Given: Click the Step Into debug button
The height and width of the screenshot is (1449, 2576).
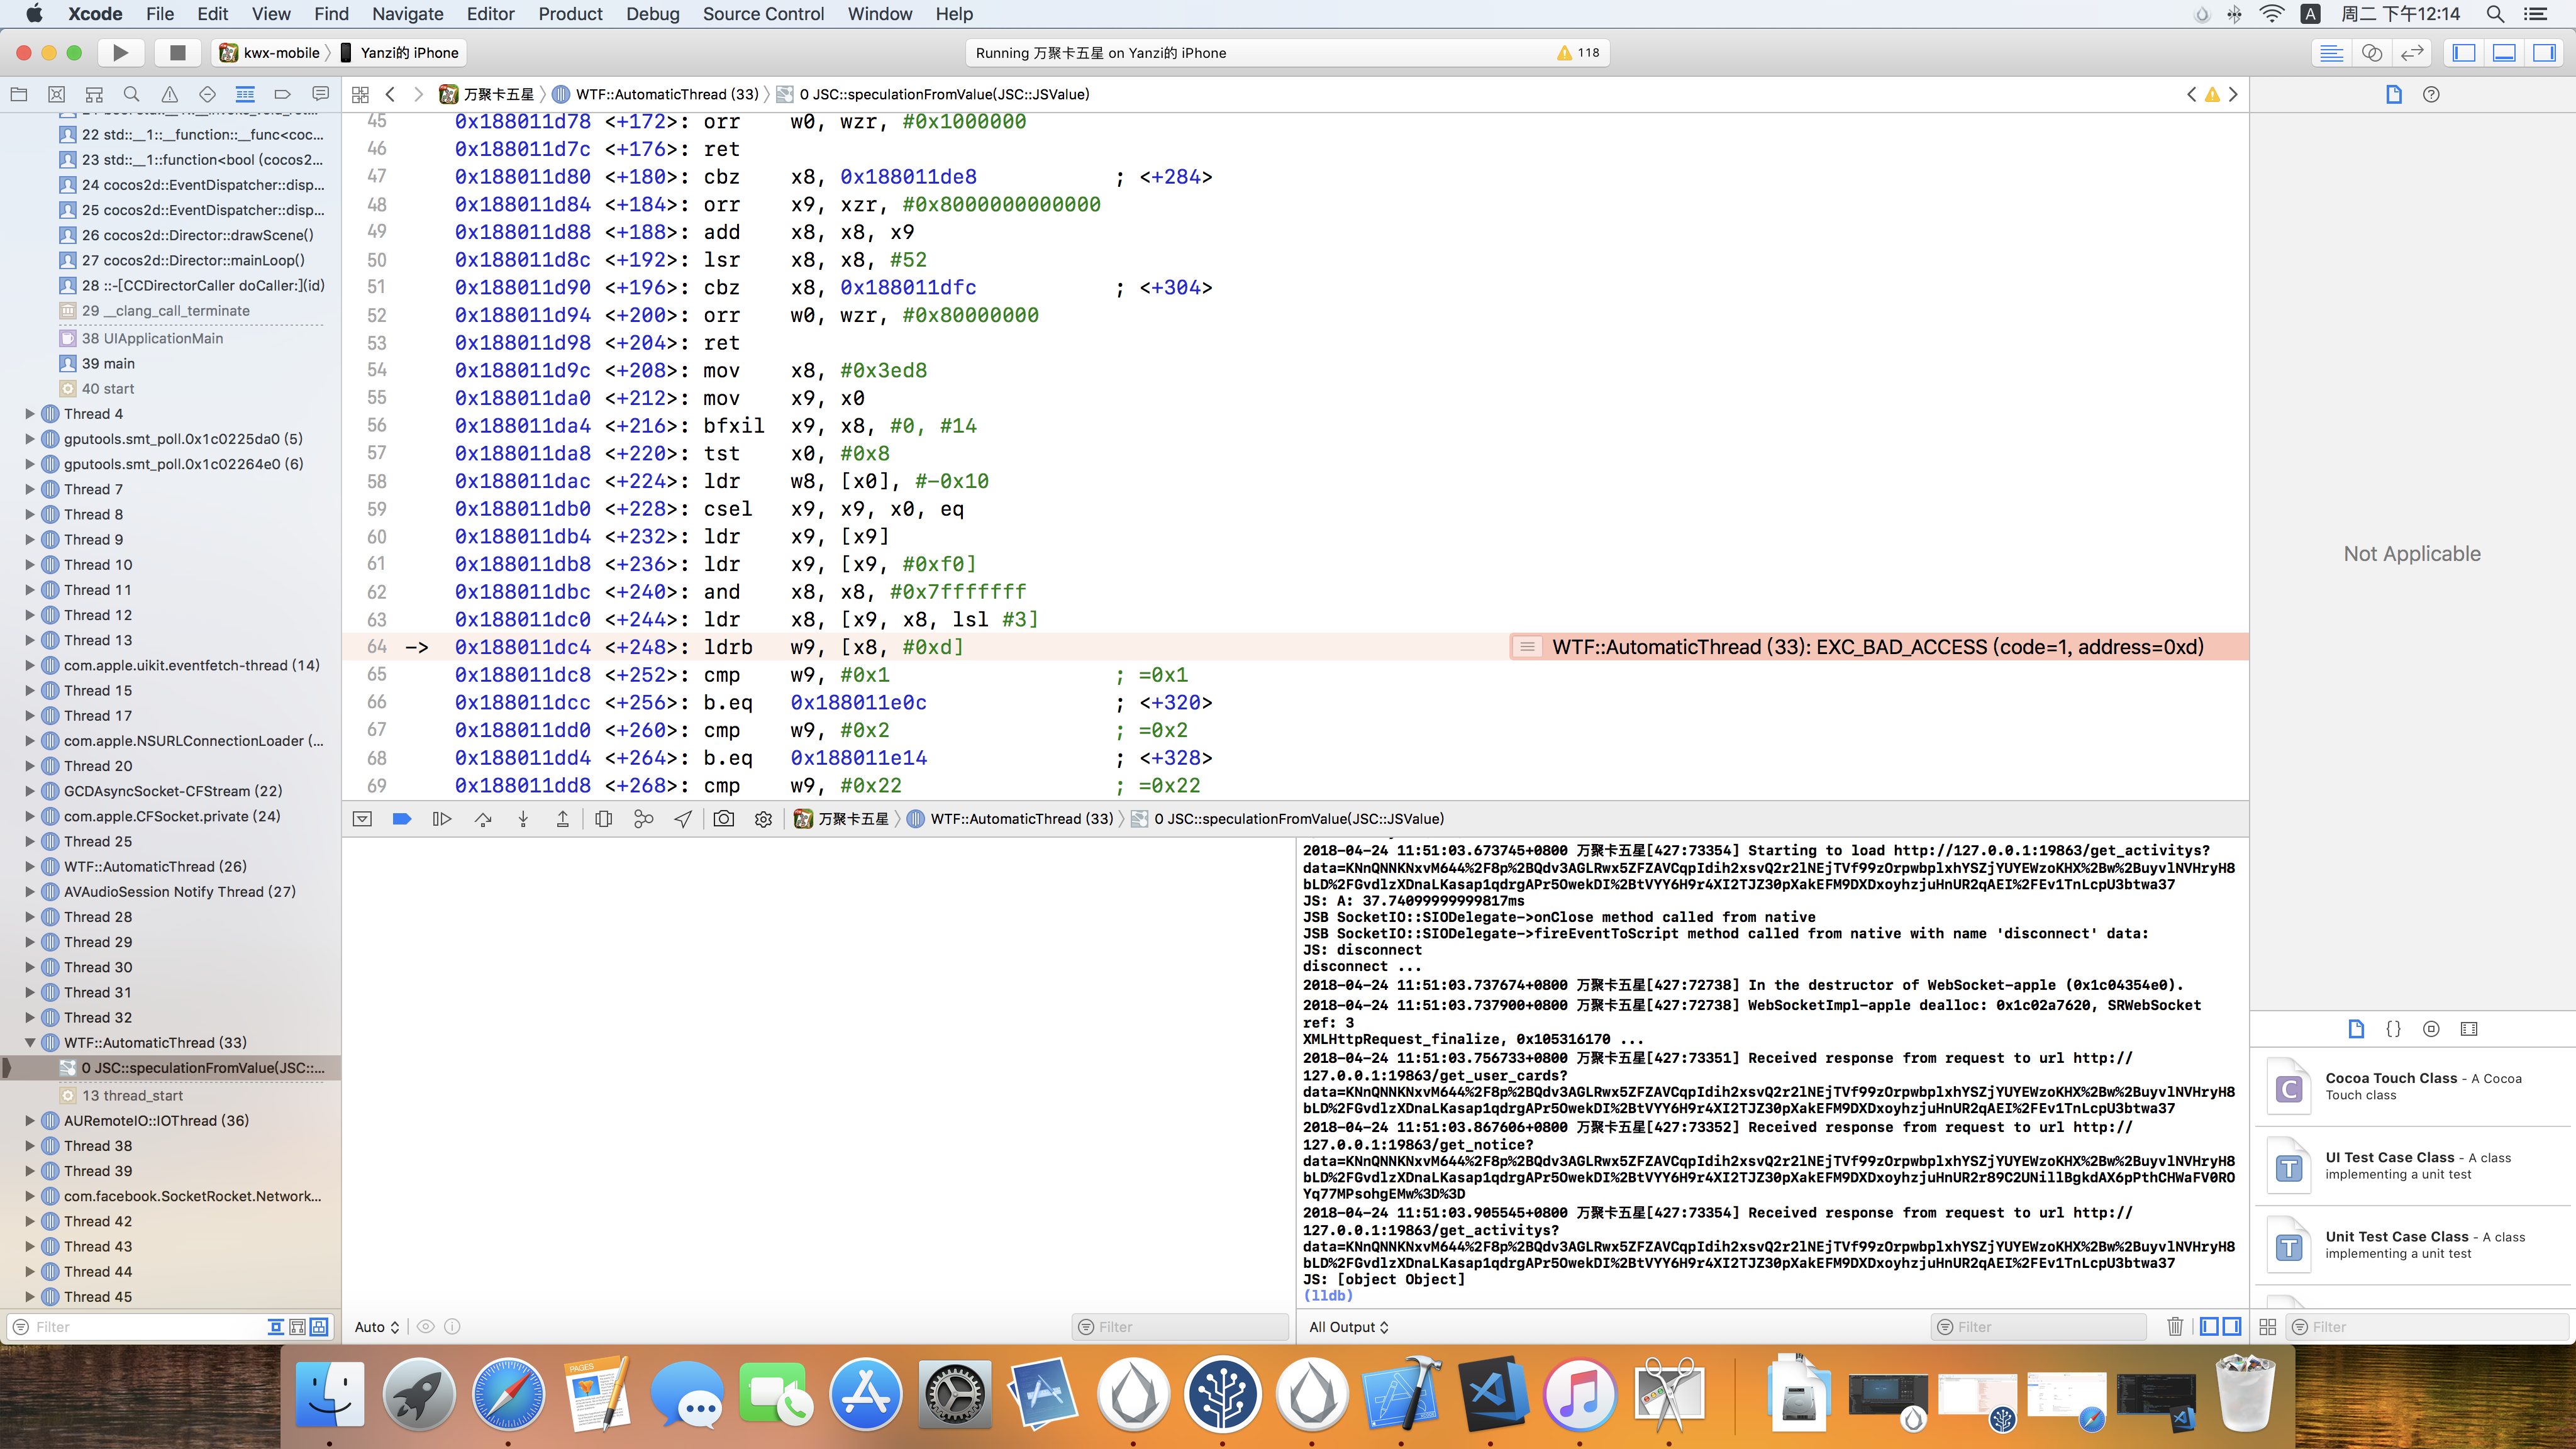Looking at the screenshot, I should (x=523, y=819).
